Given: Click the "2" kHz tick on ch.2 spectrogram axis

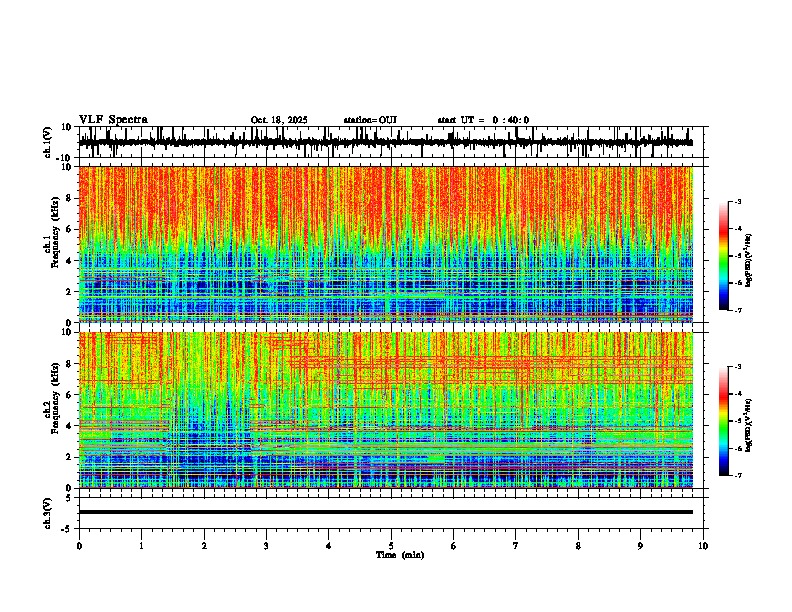Looking at the screenshot, I should coord(69,457).
